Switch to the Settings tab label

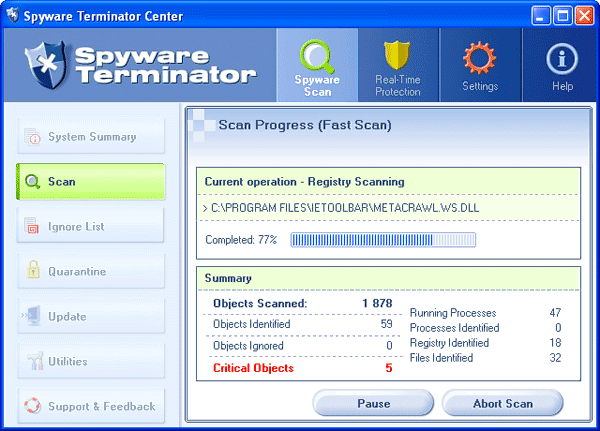pyautogui.click(x=480, y=86)
